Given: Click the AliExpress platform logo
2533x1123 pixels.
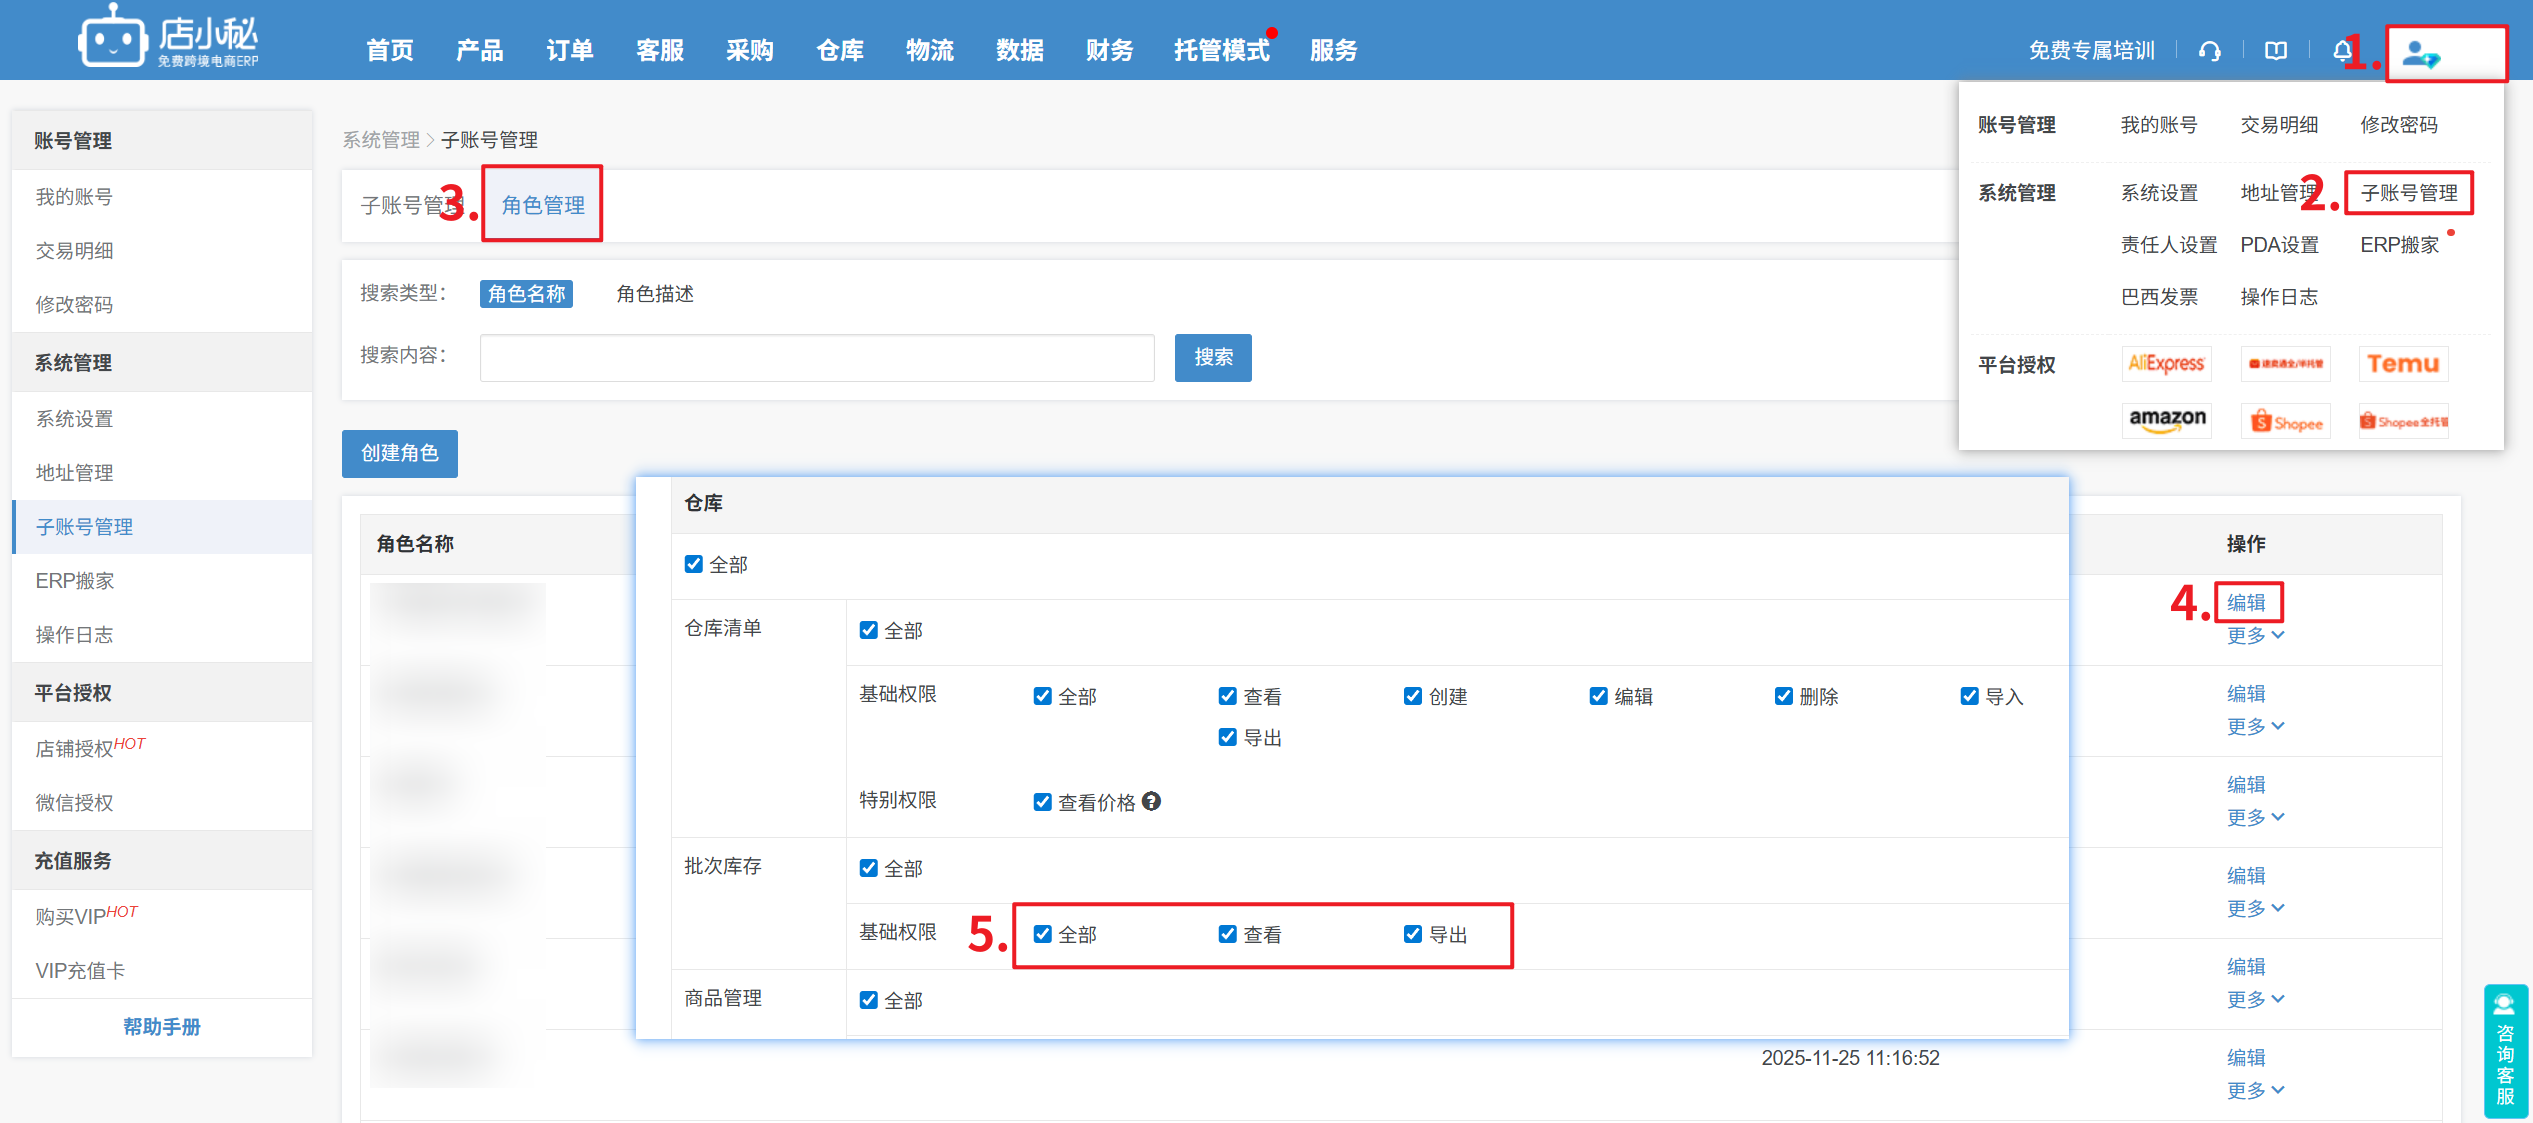Looking at the screenshot, I should pyautogui.click(x=2166, y=363).
